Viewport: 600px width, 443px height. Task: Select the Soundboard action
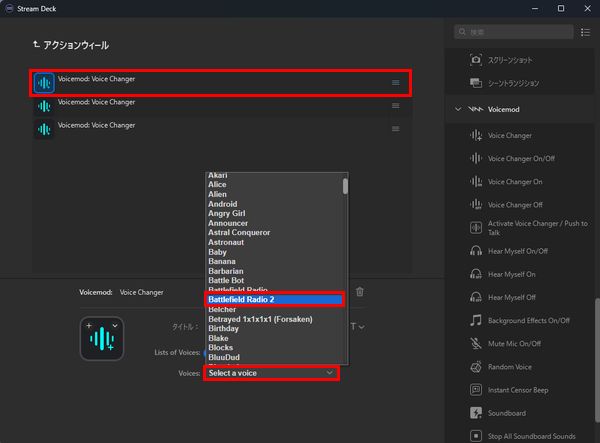point(507,413)
